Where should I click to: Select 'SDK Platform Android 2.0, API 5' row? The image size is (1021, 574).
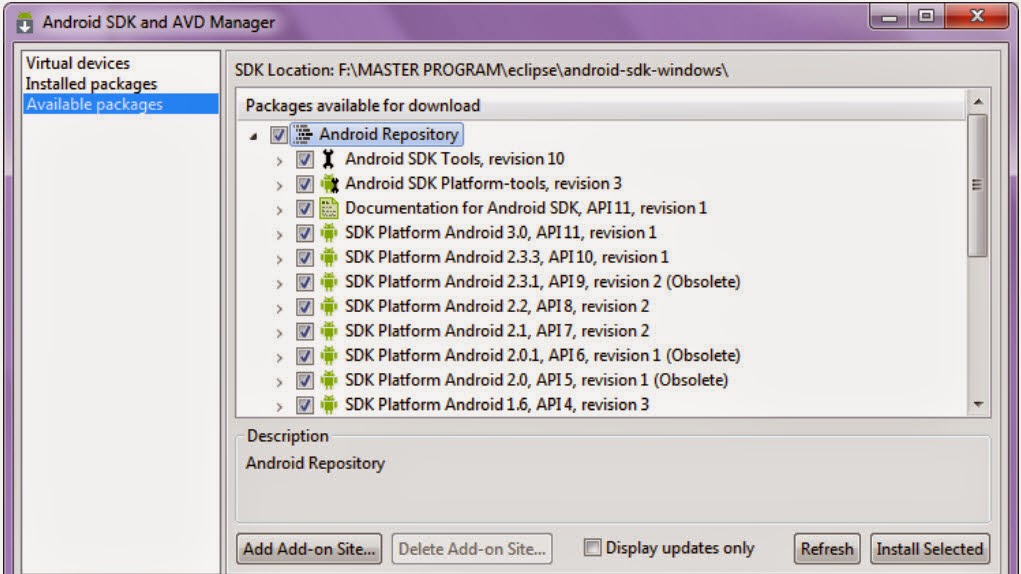point(536,380)
